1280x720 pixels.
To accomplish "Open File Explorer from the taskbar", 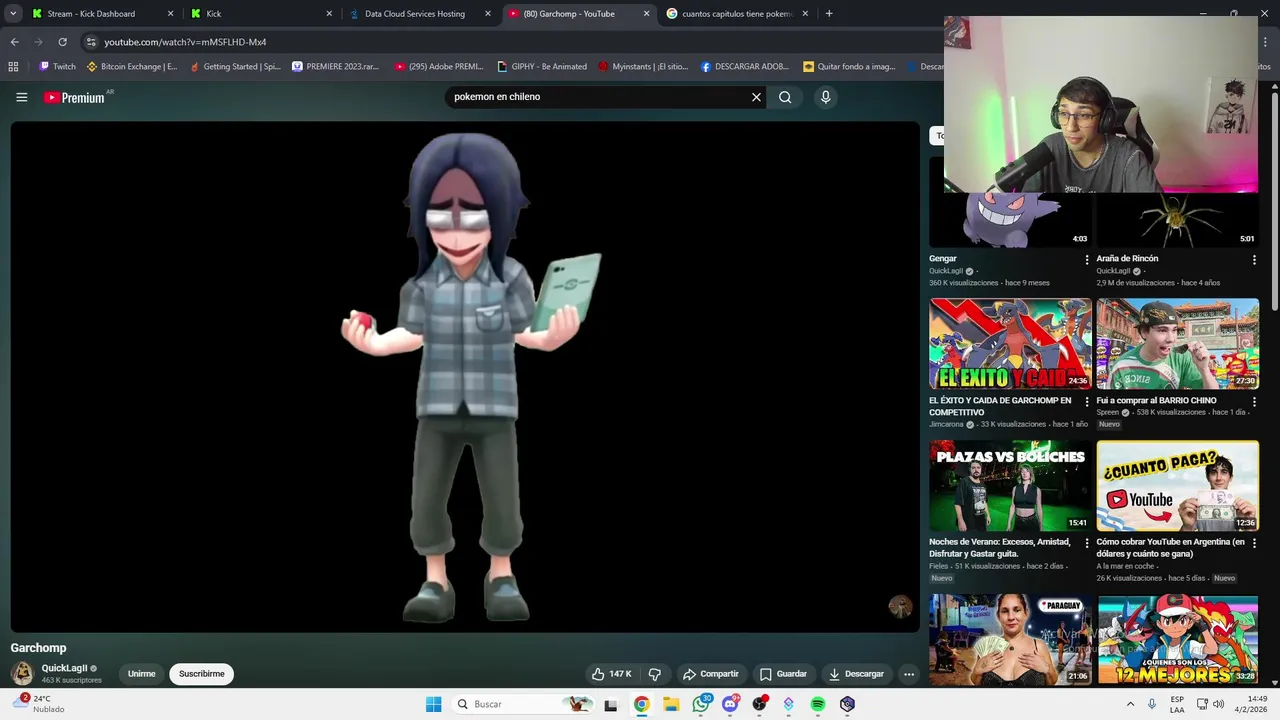I will 671,704.
